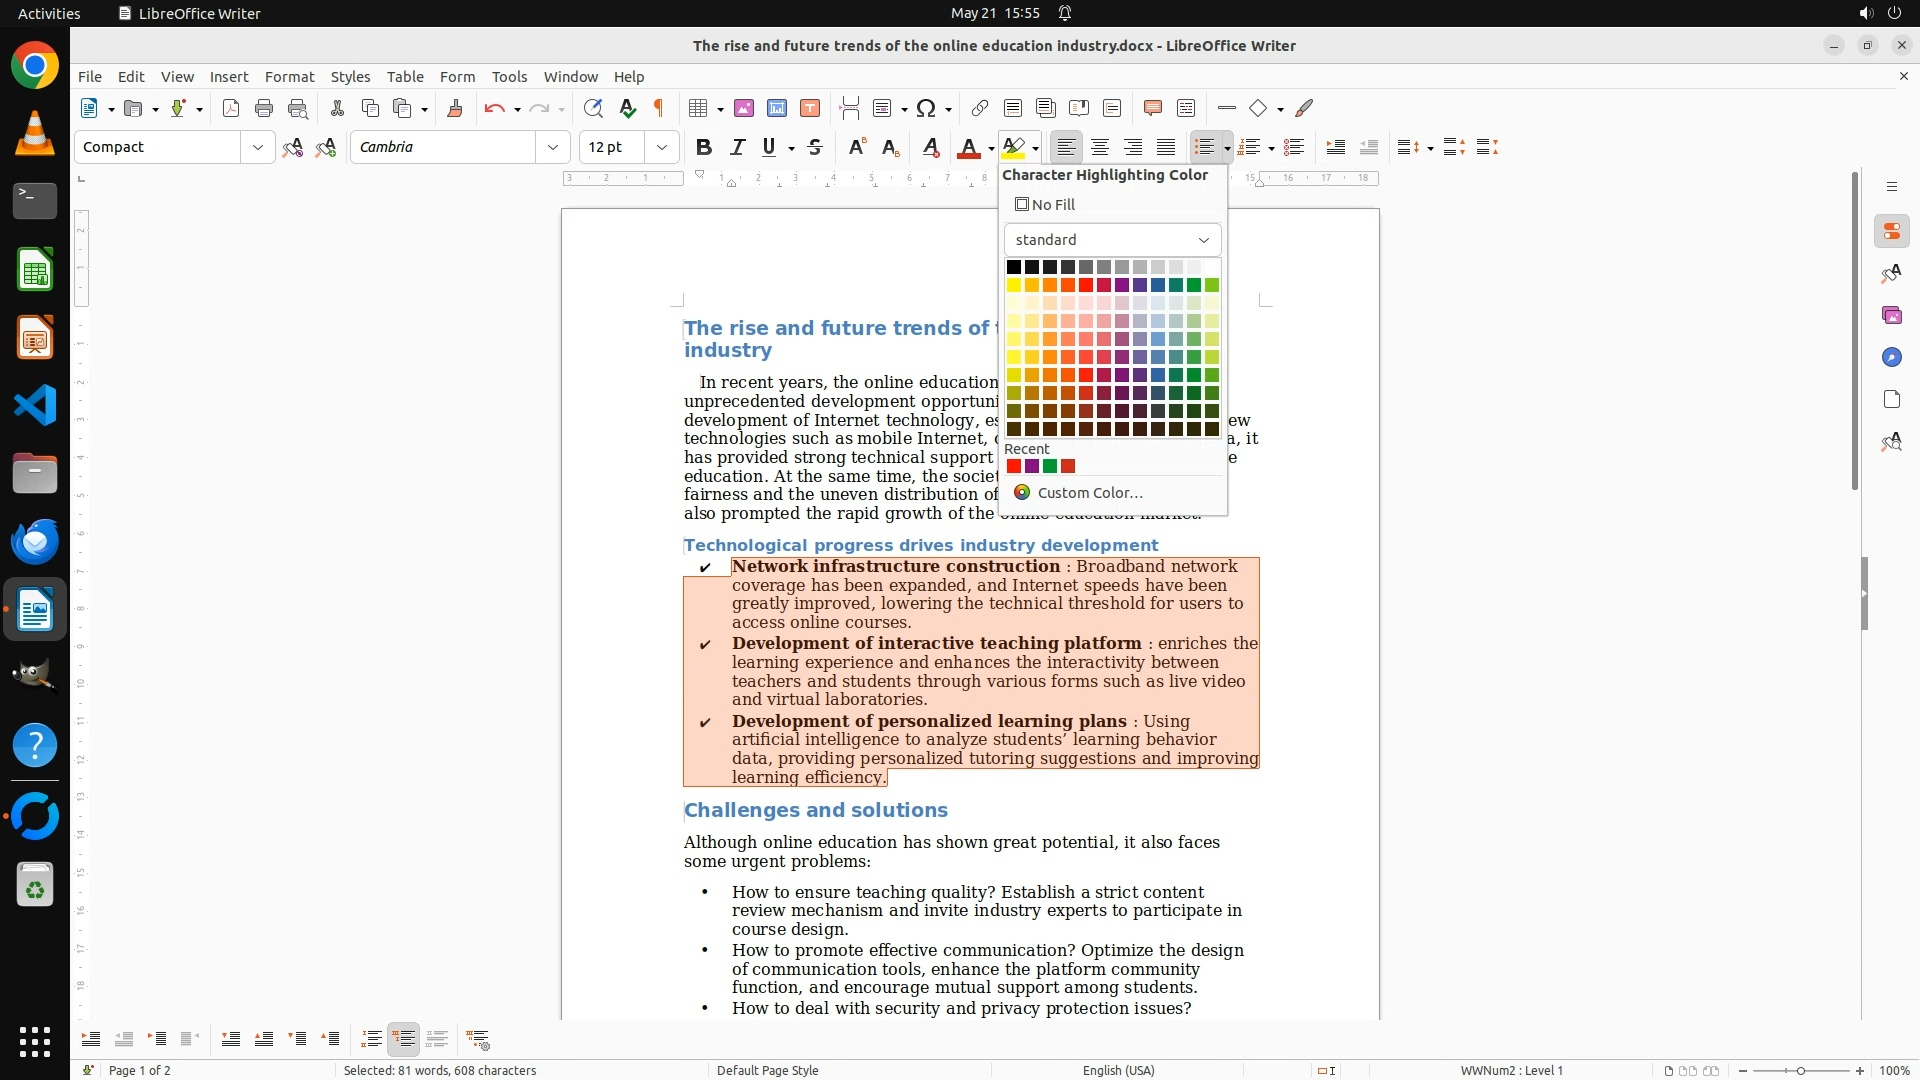Toggle Italic formatting button
This screenshot has width=1920, height=1080.
tap(738, 147)
